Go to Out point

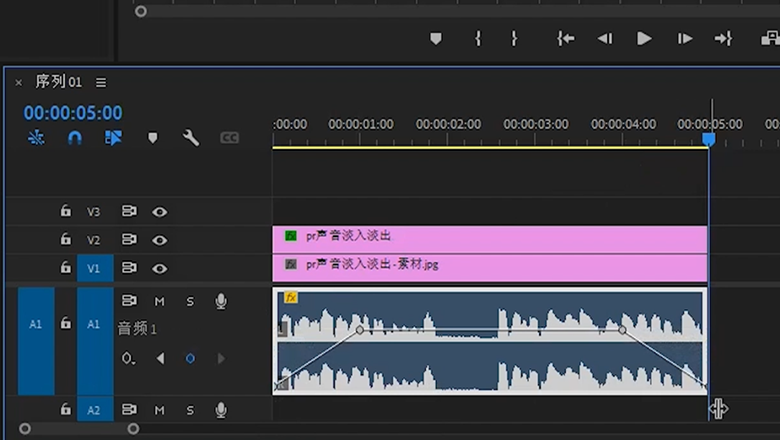click(x=723, y=38)
